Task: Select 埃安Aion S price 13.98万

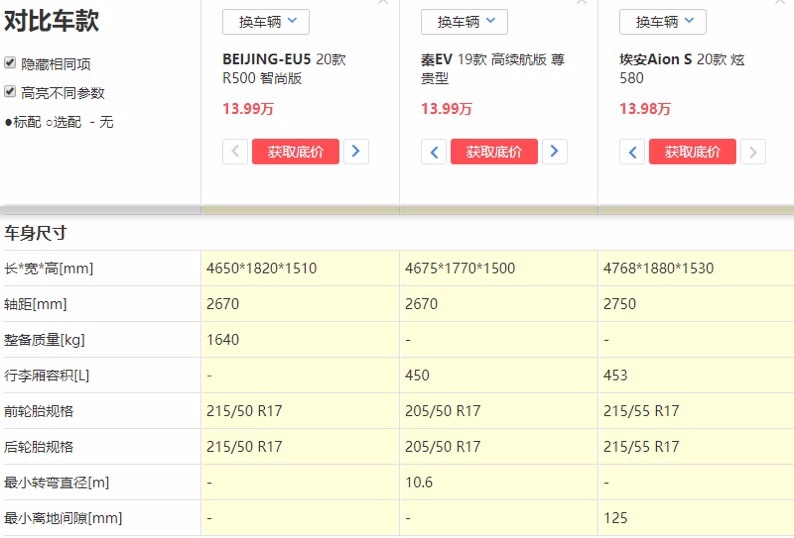Action: (645, 108)
